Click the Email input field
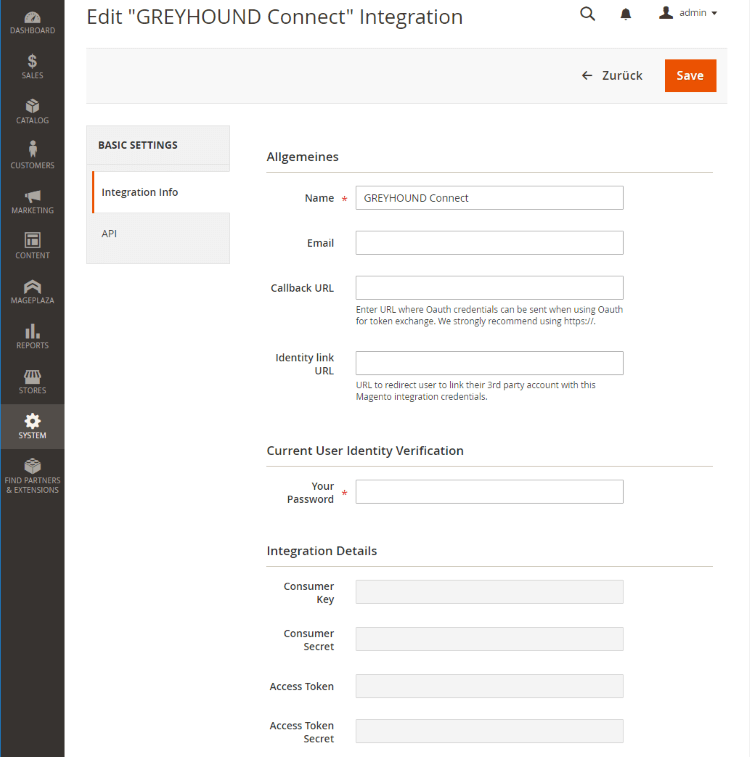The width and height of the screenshot is (750, 757). click(x=489, y=243)
